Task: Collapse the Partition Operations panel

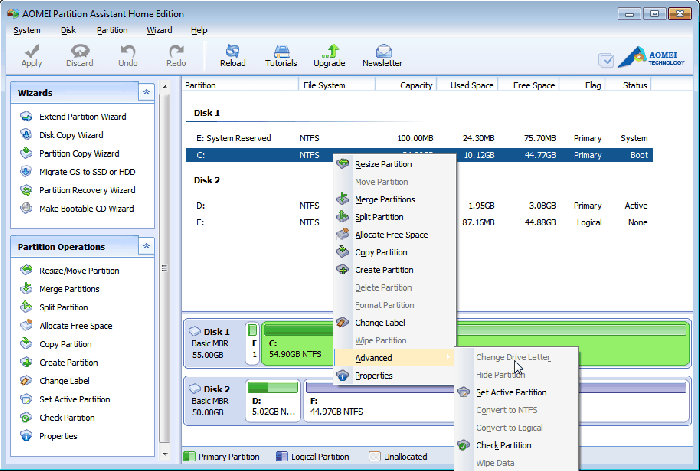Action: tap(146, 247)
